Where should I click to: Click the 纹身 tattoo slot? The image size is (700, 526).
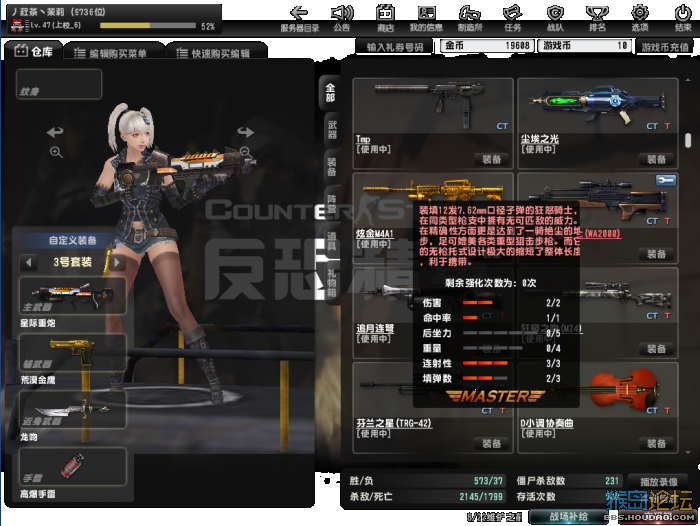[59, 84]
